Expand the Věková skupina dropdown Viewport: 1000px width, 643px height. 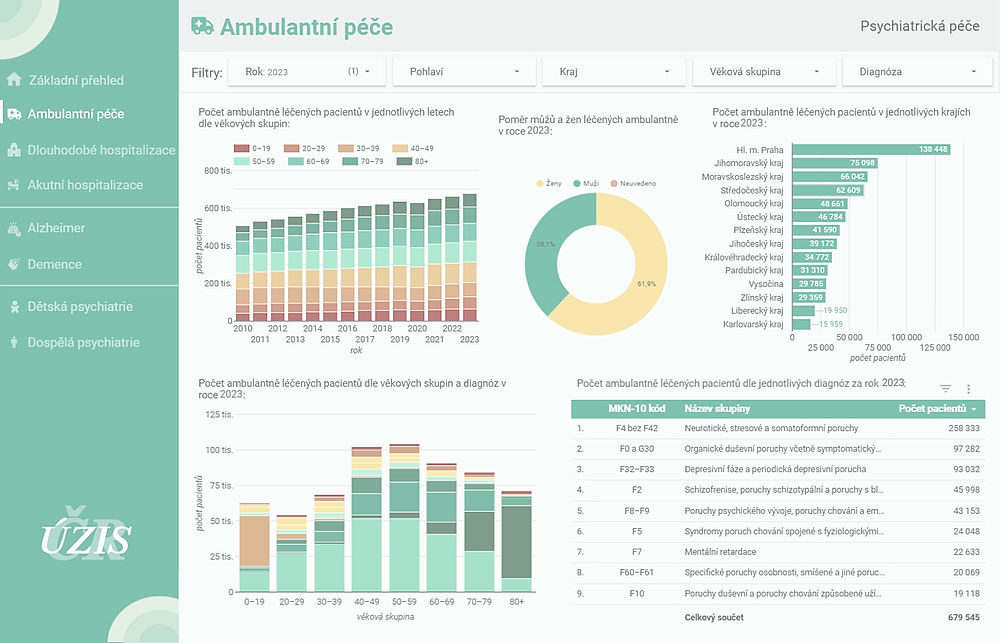click(764, 71)
